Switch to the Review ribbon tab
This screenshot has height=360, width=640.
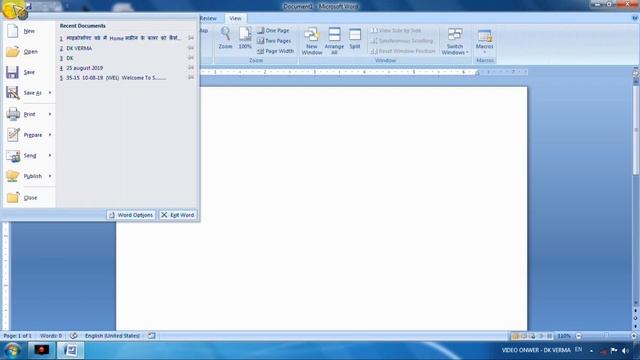click(208, 18)
